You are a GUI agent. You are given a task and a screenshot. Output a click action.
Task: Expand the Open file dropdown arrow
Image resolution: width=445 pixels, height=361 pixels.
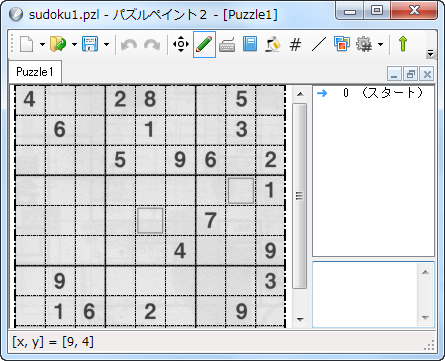click(x=74, y=44)
